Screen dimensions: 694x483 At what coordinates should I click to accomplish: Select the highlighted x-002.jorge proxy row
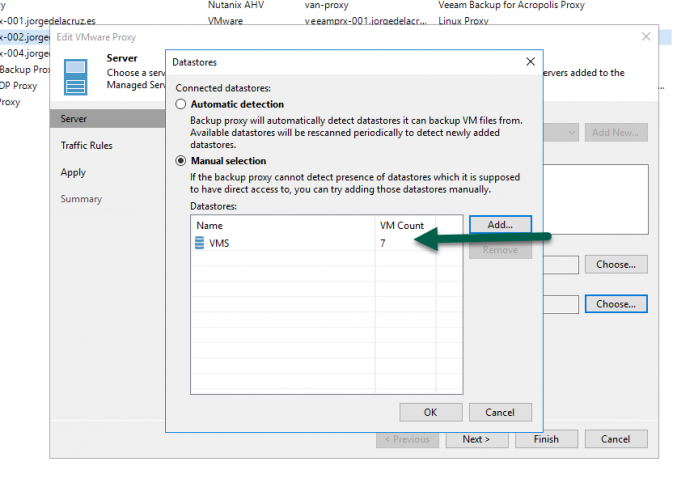[x=25, y=37]
